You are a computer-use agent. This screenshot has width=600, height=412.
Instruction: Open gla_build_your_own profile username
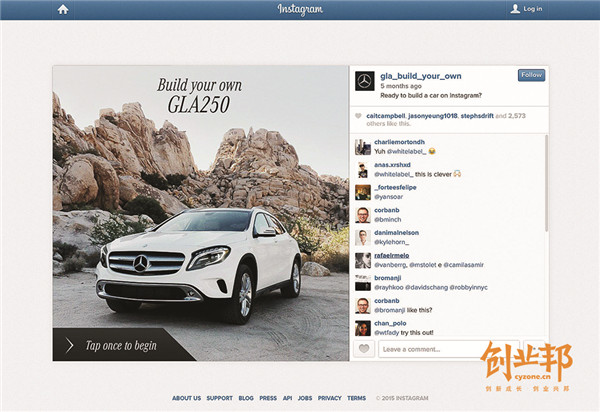(x=420, y=75)
